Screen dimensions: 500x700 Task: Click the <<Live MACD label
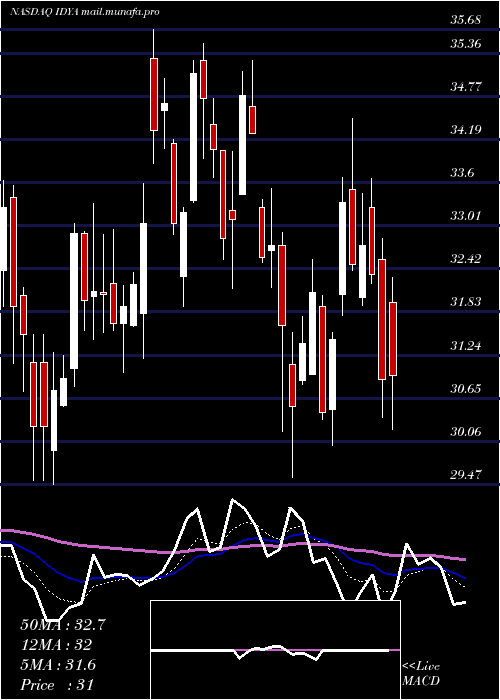click(421, 673)
